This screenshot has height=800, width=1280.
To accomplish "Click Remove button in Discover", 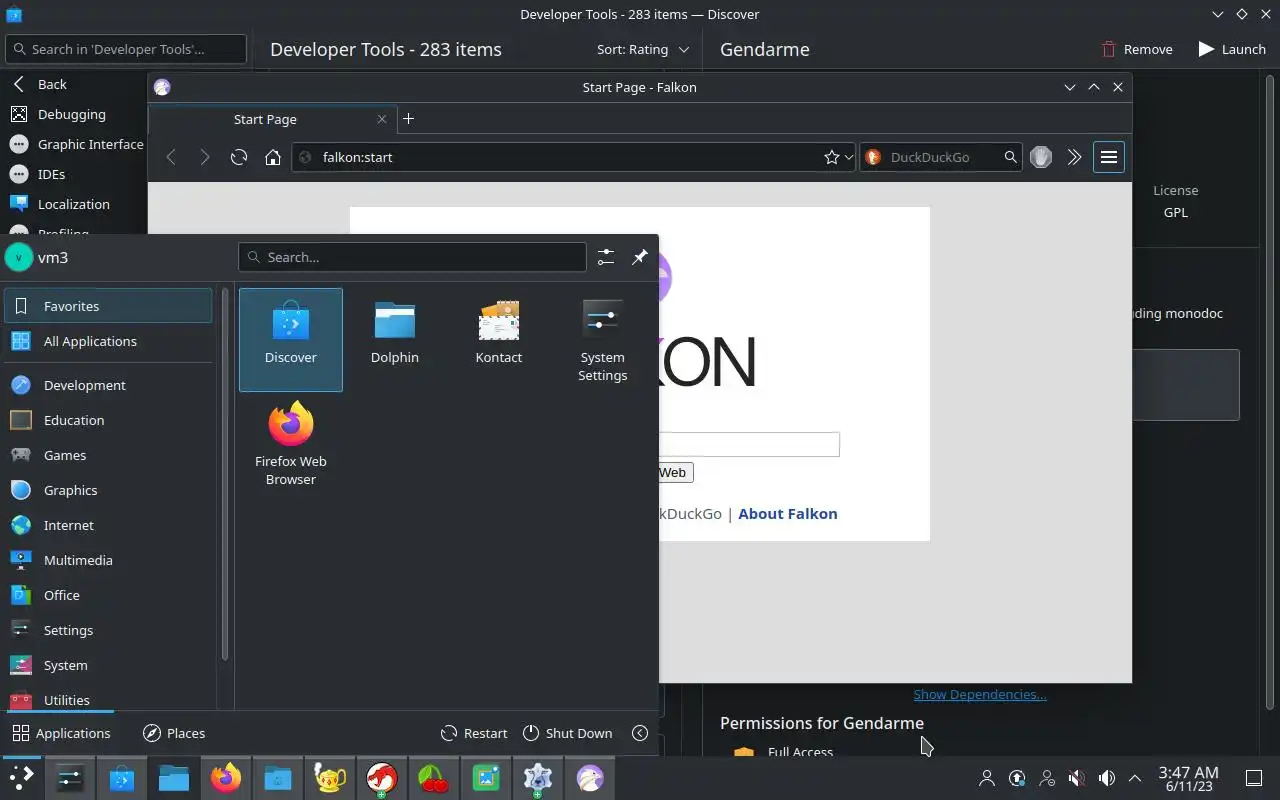I will [1137, 49].
